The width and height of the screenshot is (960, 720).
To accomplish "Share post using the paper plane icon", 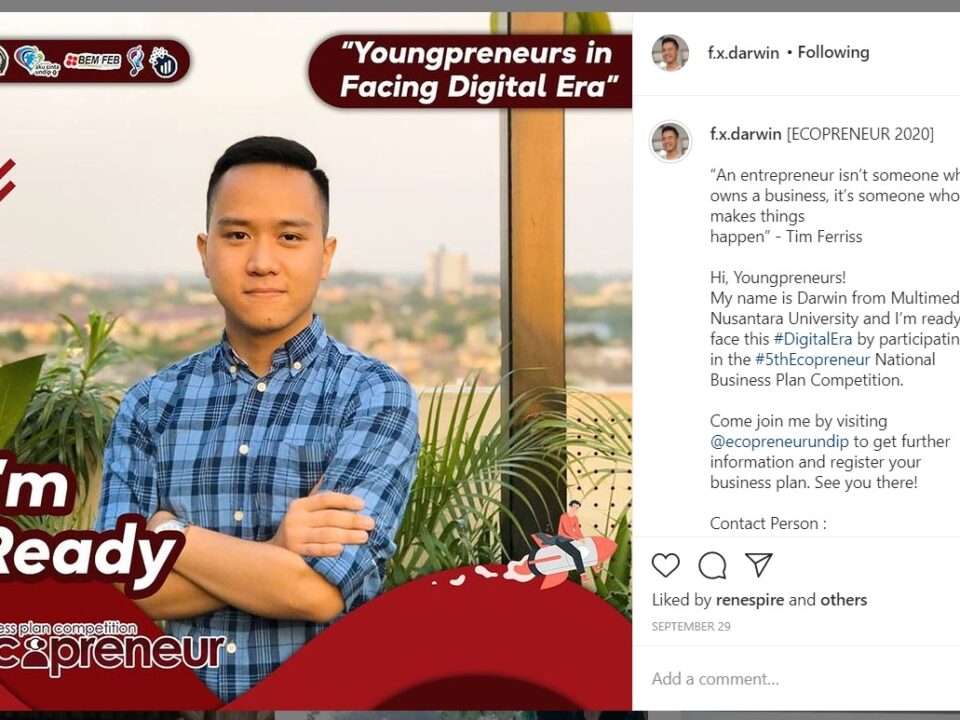I will (x=759, y=564).
